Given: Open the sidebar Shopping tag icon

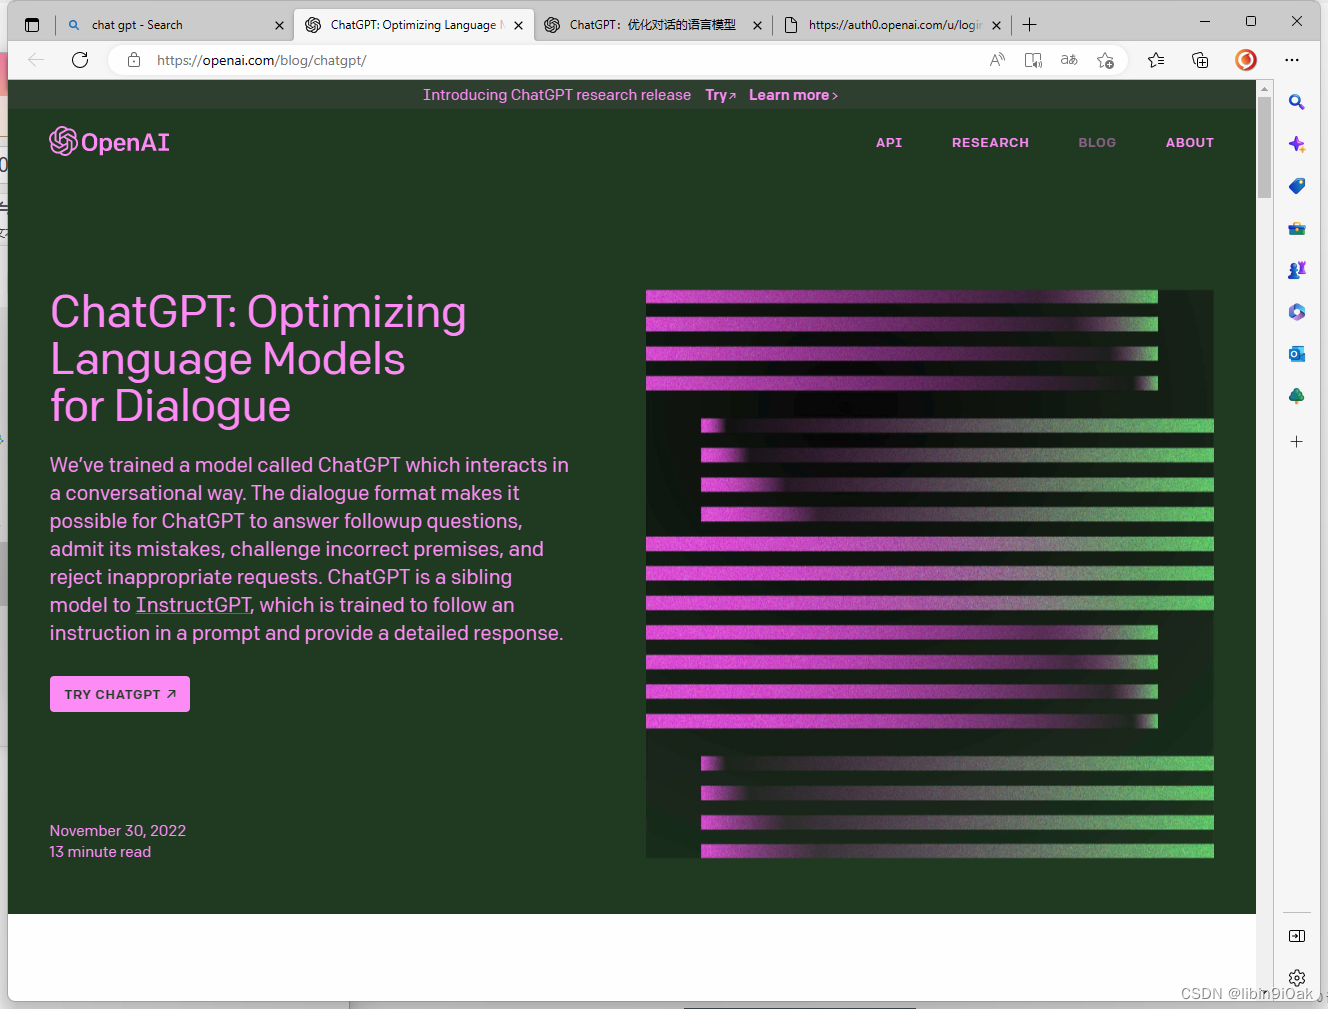Looking at the screenshot, I should [x=1297, y=186].
